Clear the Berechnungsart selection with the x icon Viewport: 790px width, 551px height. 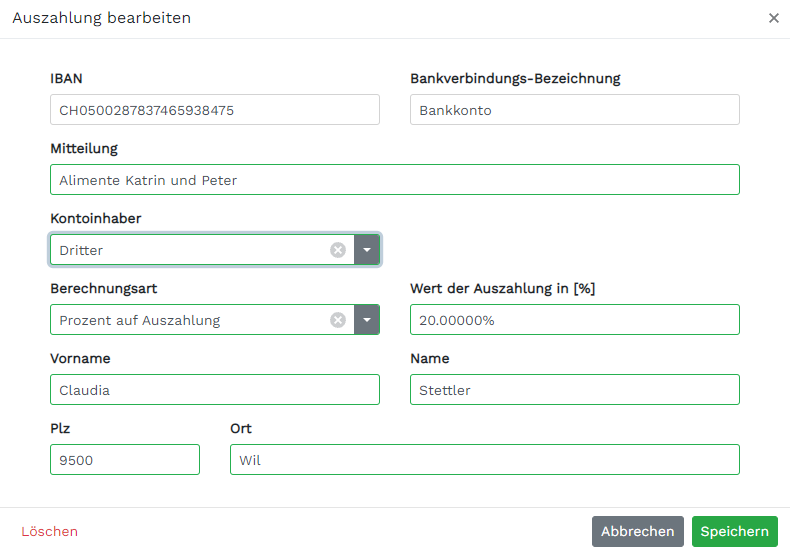[338, 320]
